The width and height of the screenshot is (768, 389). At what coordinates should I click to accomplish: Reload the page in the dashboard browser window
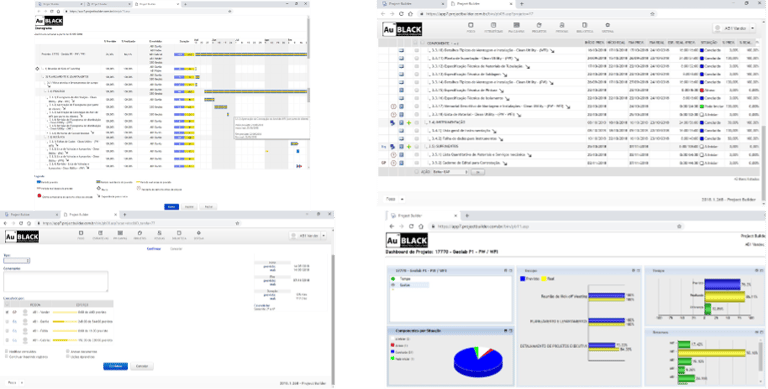pos(412,227)
